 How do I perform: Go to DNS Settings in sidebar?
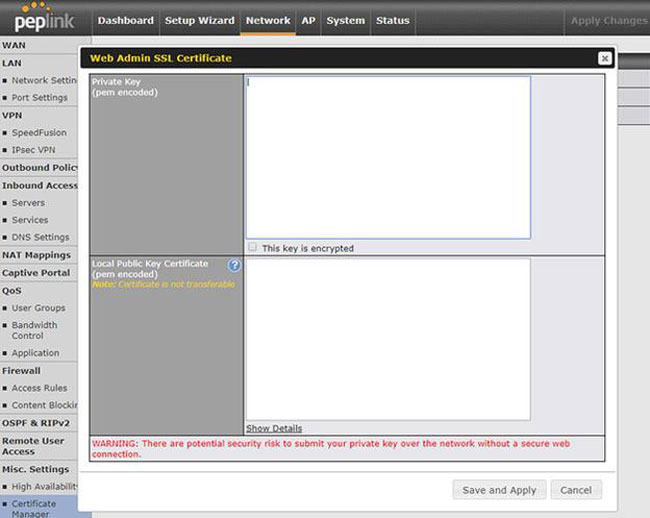(x=40, y=238)
